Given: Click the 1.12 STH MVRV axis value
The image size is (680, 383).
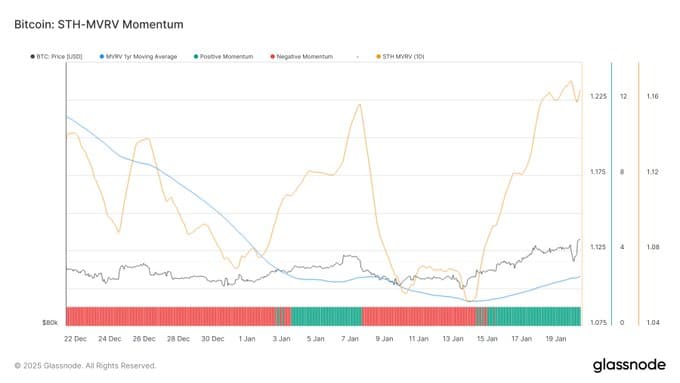Looking at the screenshot, I should pyautogui.click(x=652, y=172).
